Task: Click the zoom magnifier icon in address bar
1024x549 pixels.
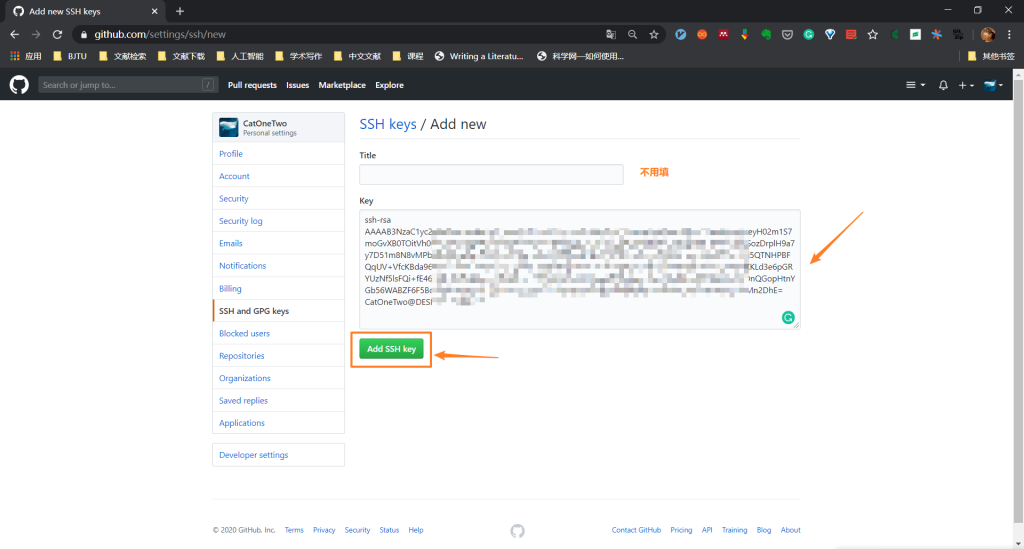Action: click(632, 35)
